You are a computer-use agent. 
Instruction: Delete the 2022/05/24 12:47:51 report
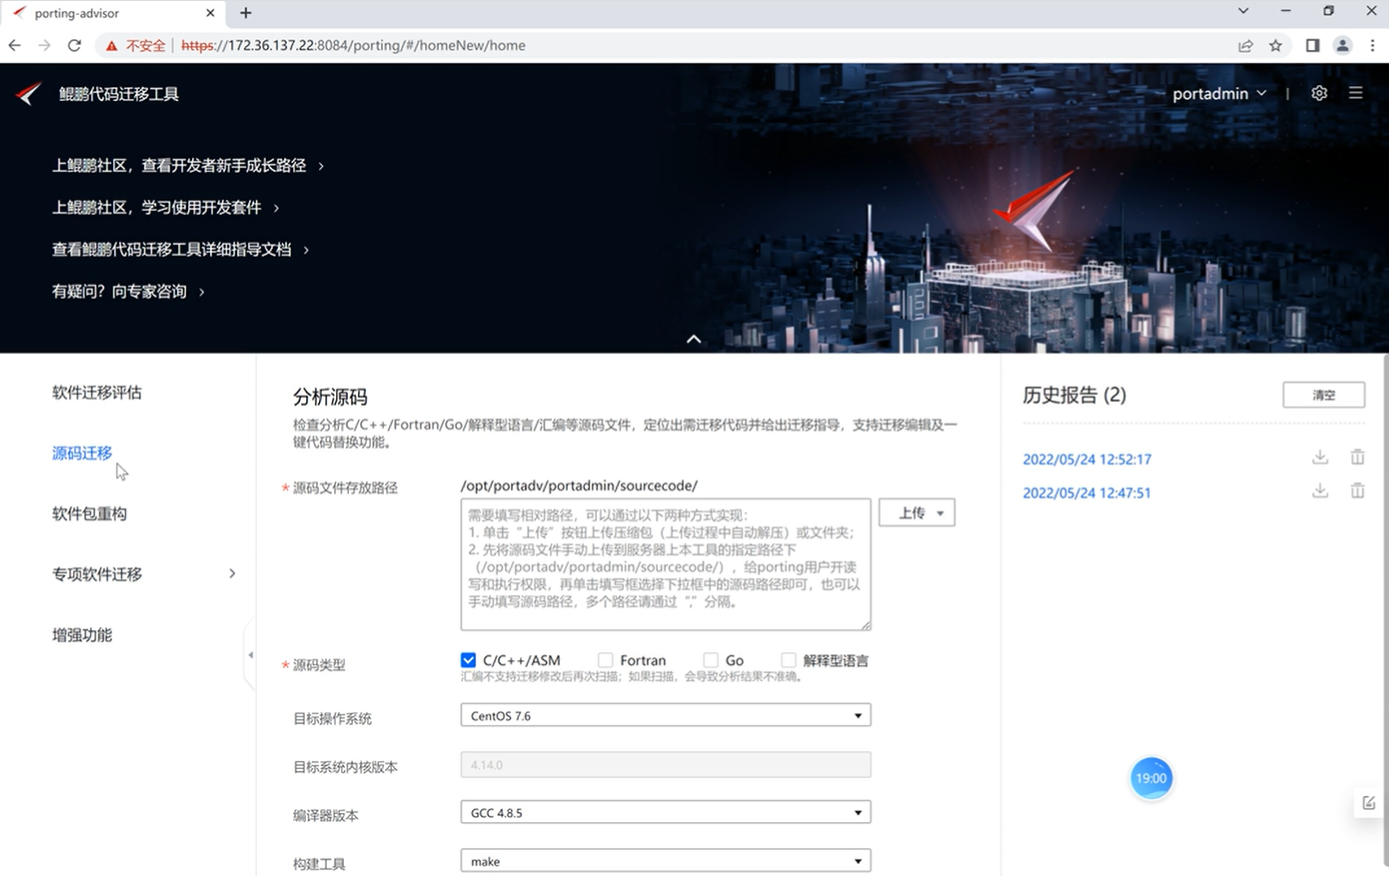[1357, 491]
